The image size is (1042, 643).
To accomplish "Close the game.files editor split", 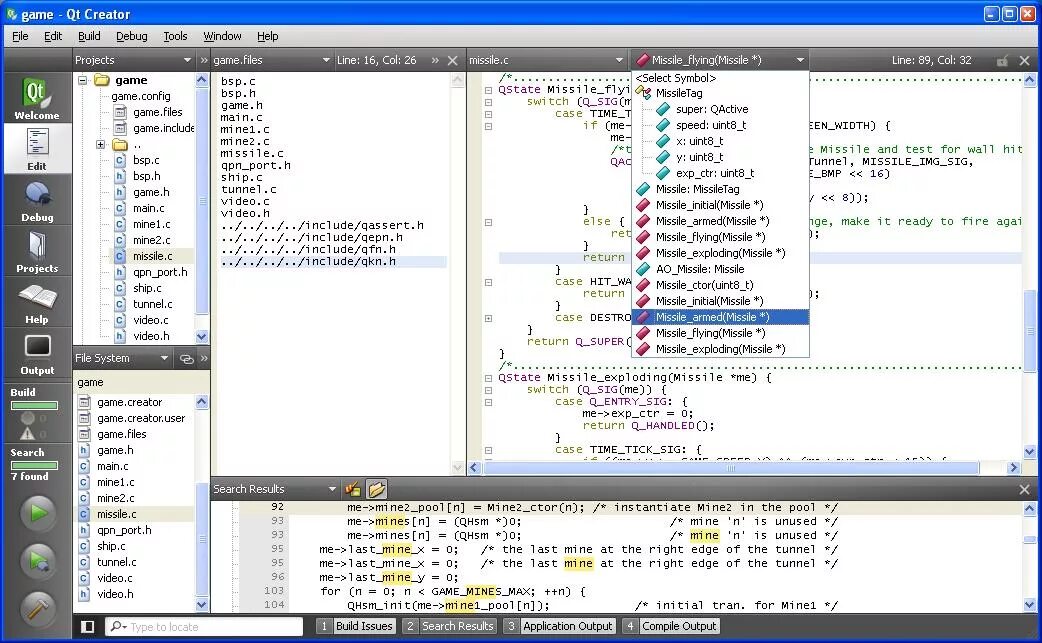I will pyautogui.click(x=453, y=60).
